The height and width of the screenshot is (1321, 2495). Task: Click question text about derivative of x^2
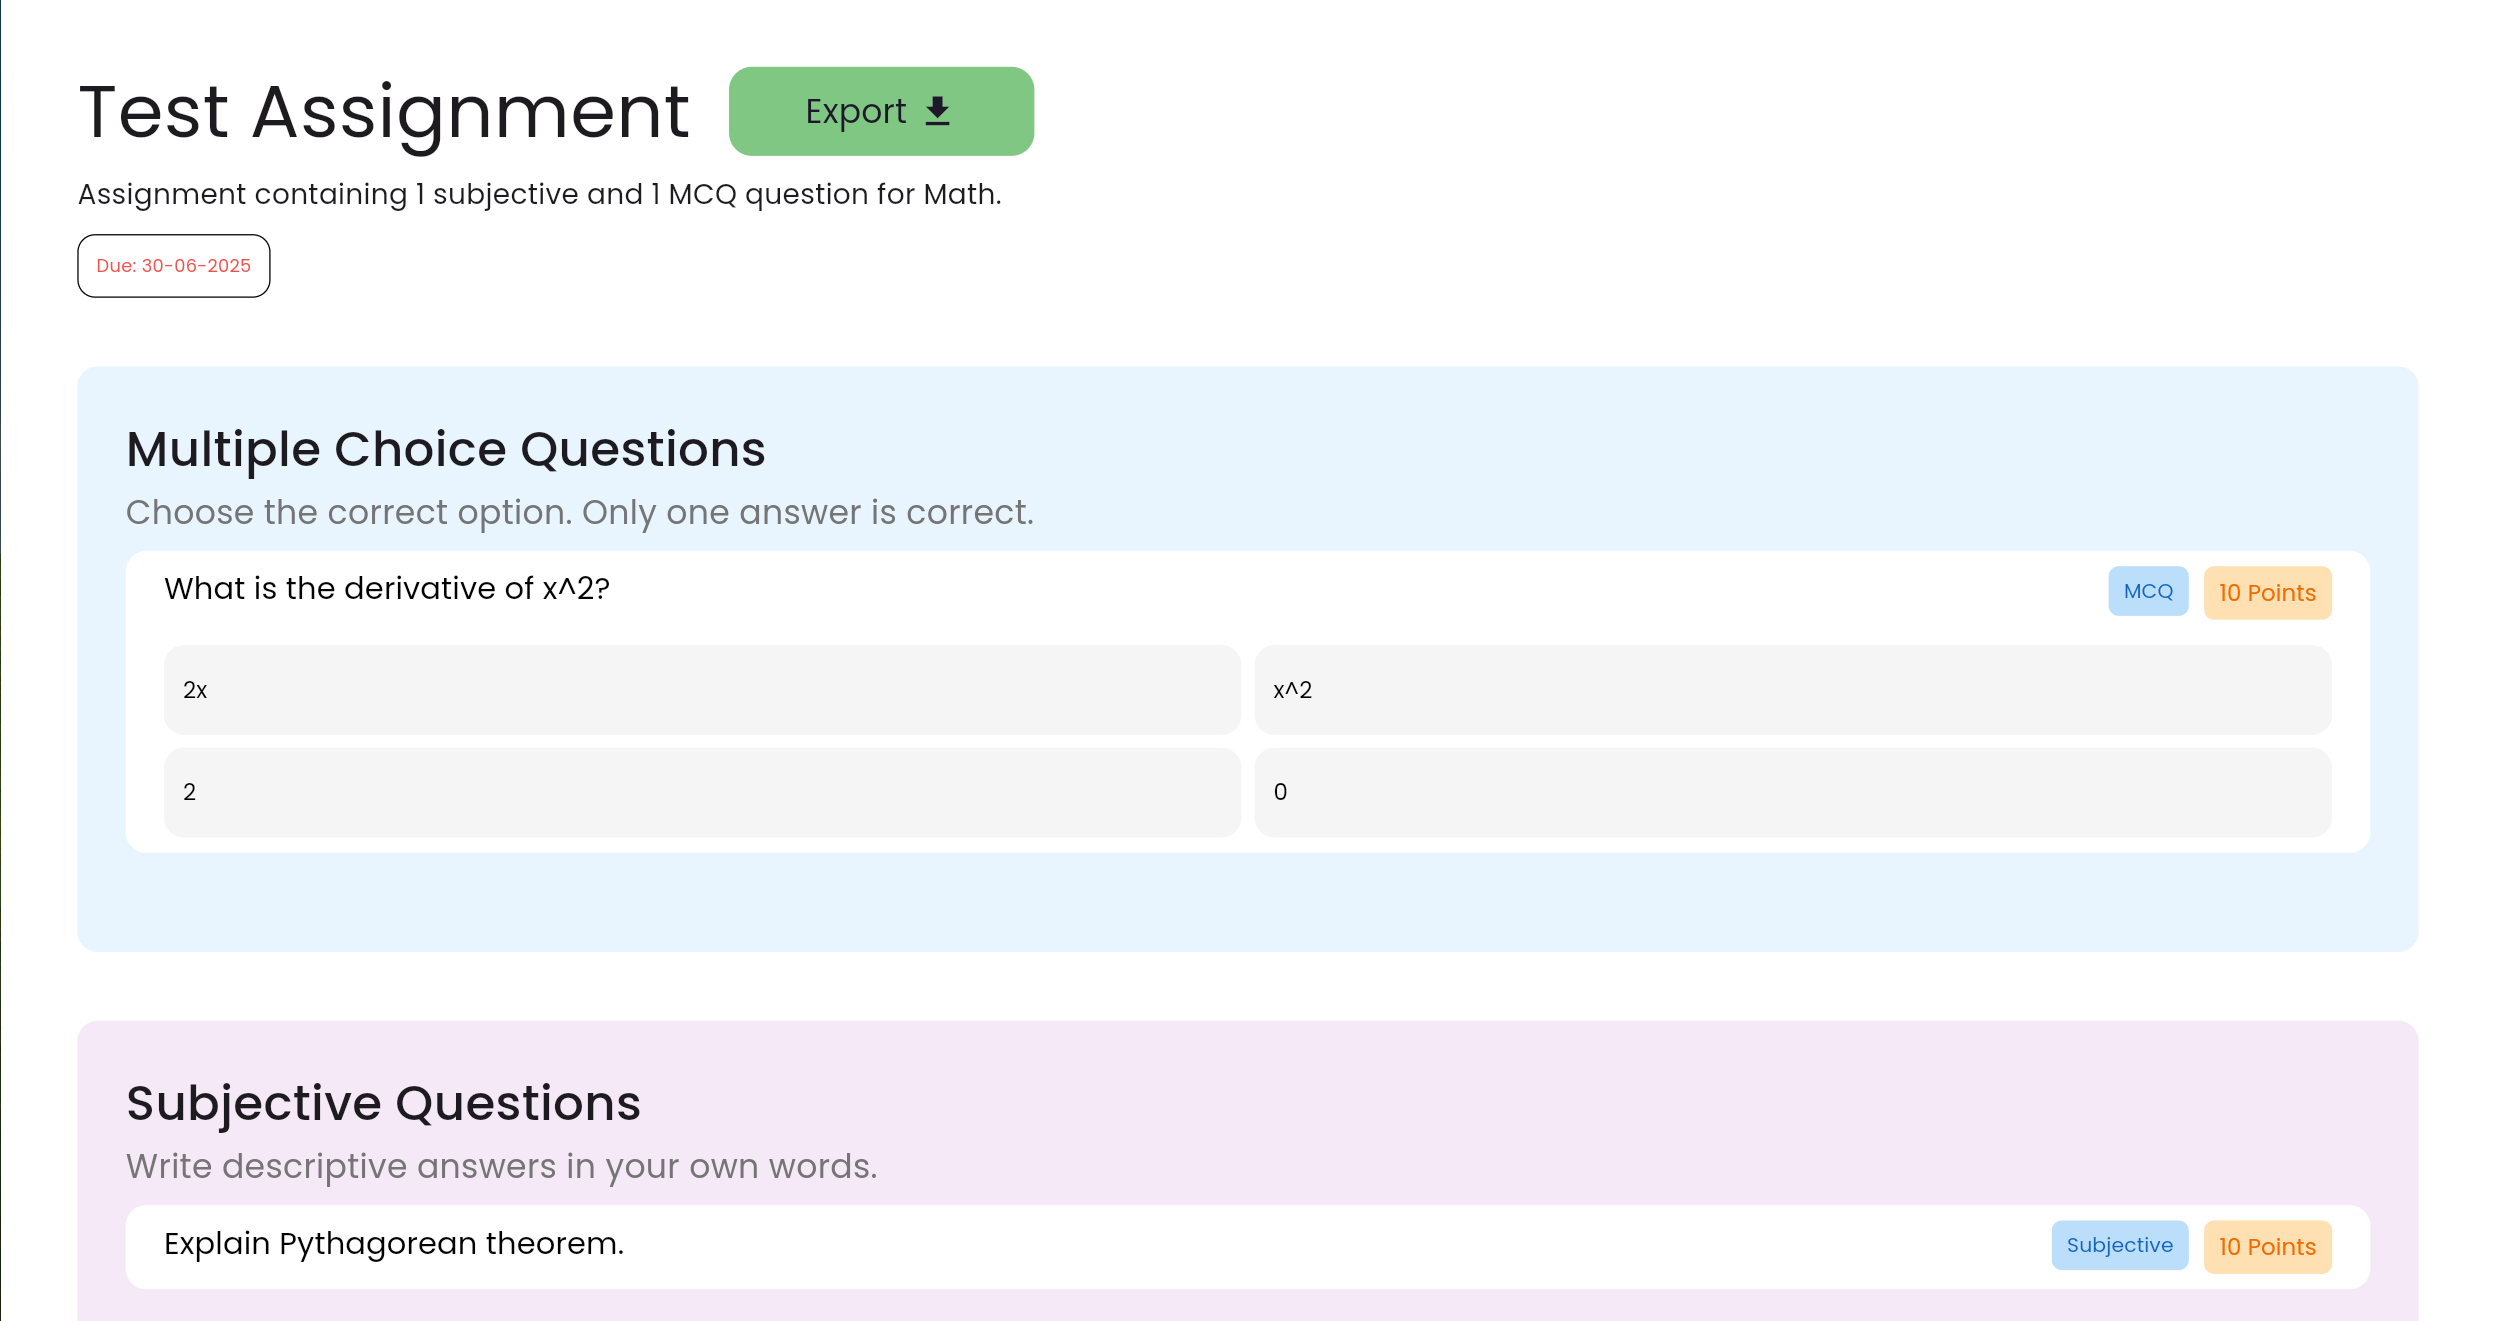(387, 588)
